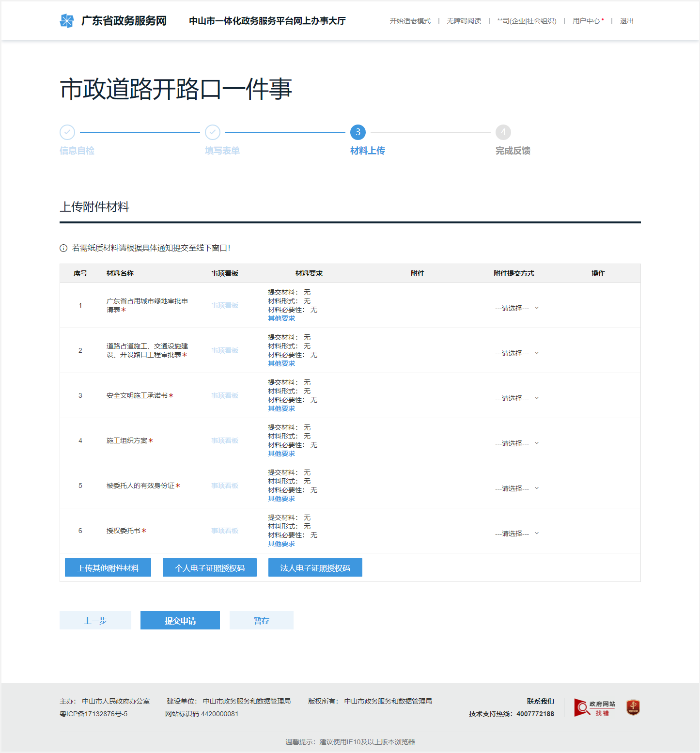Open submission-method dropdown for 被委托人的有效身份证
This screenshot has width=700, height=753.
click(517, 488)
